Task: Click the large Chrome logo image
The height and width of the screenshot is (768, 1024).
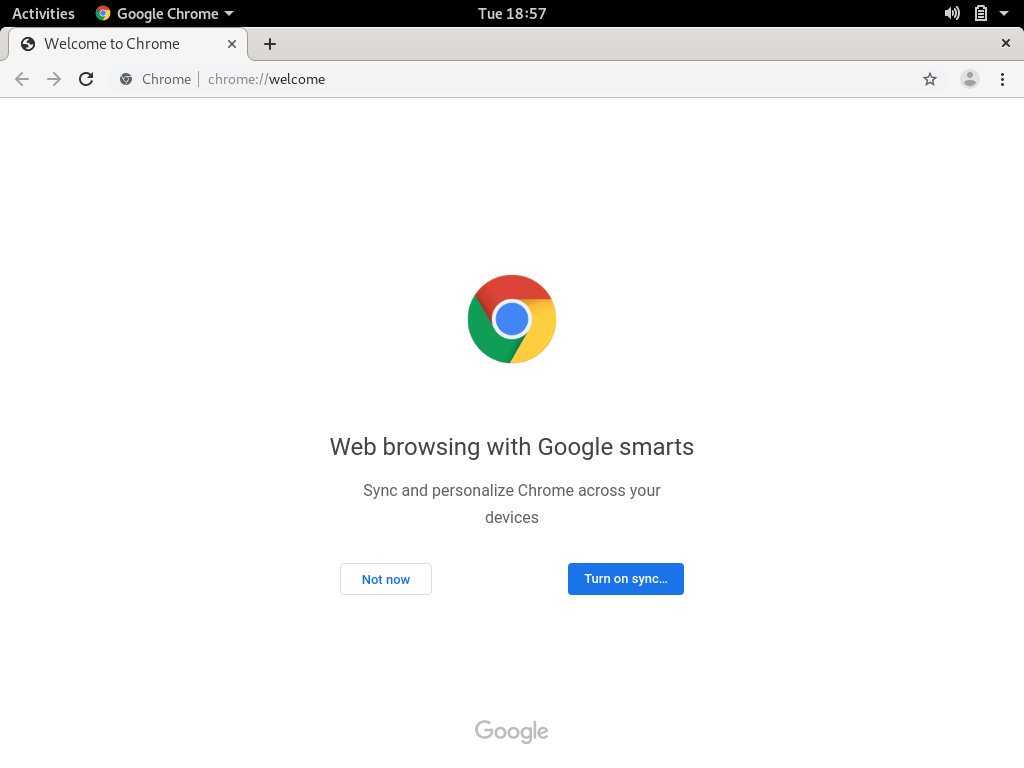Action: (x=512, y=319)
